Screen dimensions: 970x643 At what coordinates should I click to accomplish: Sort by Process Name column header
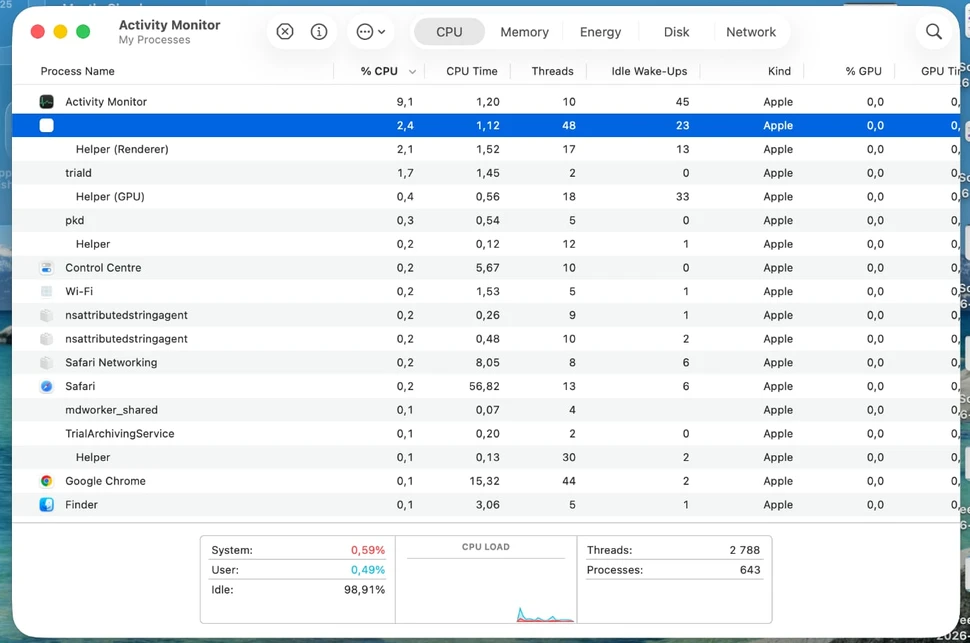click(x=77, y=71)
